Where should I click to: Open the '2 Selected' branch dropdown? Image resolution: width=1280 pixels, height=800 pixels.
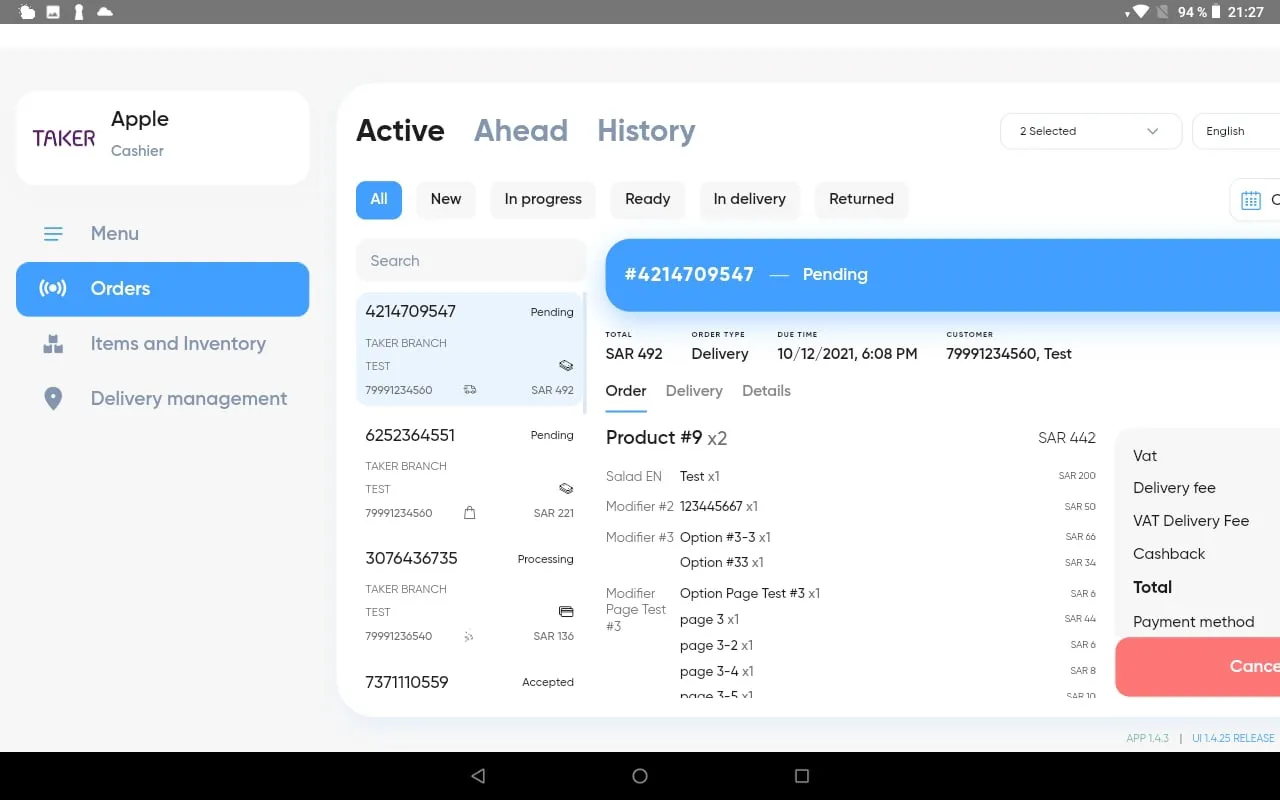point(1091,131)
